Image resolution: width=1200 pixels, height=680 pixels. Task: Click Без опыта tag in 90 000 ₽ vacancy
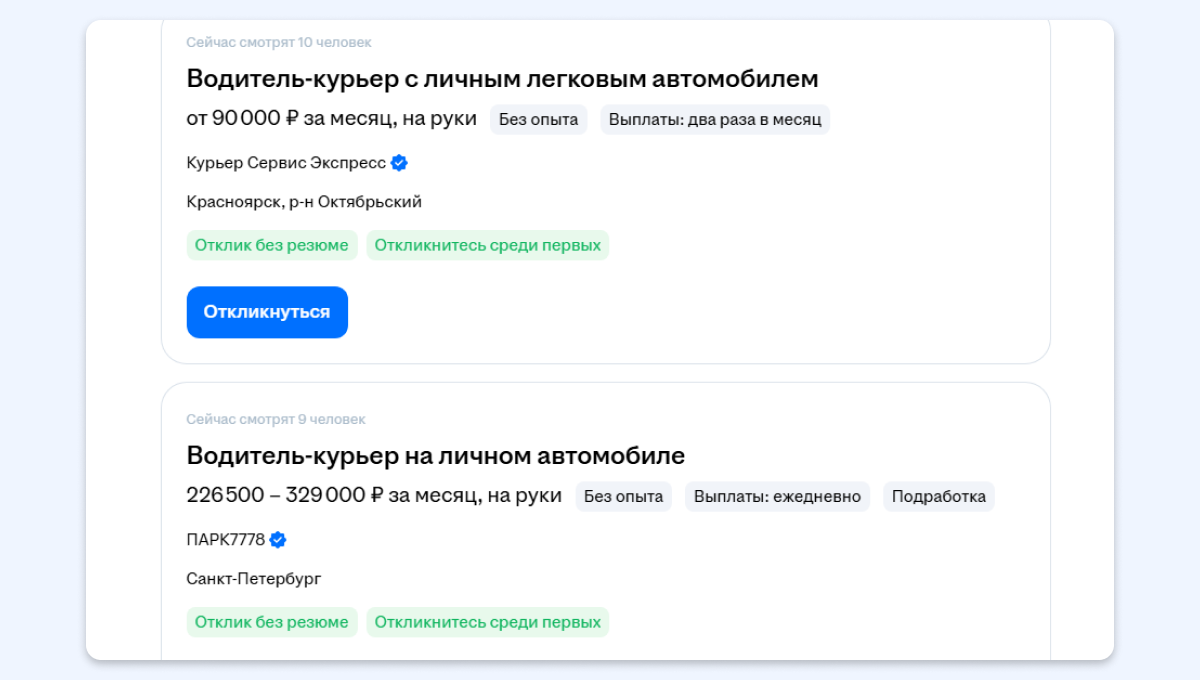[x=538, y=120]
